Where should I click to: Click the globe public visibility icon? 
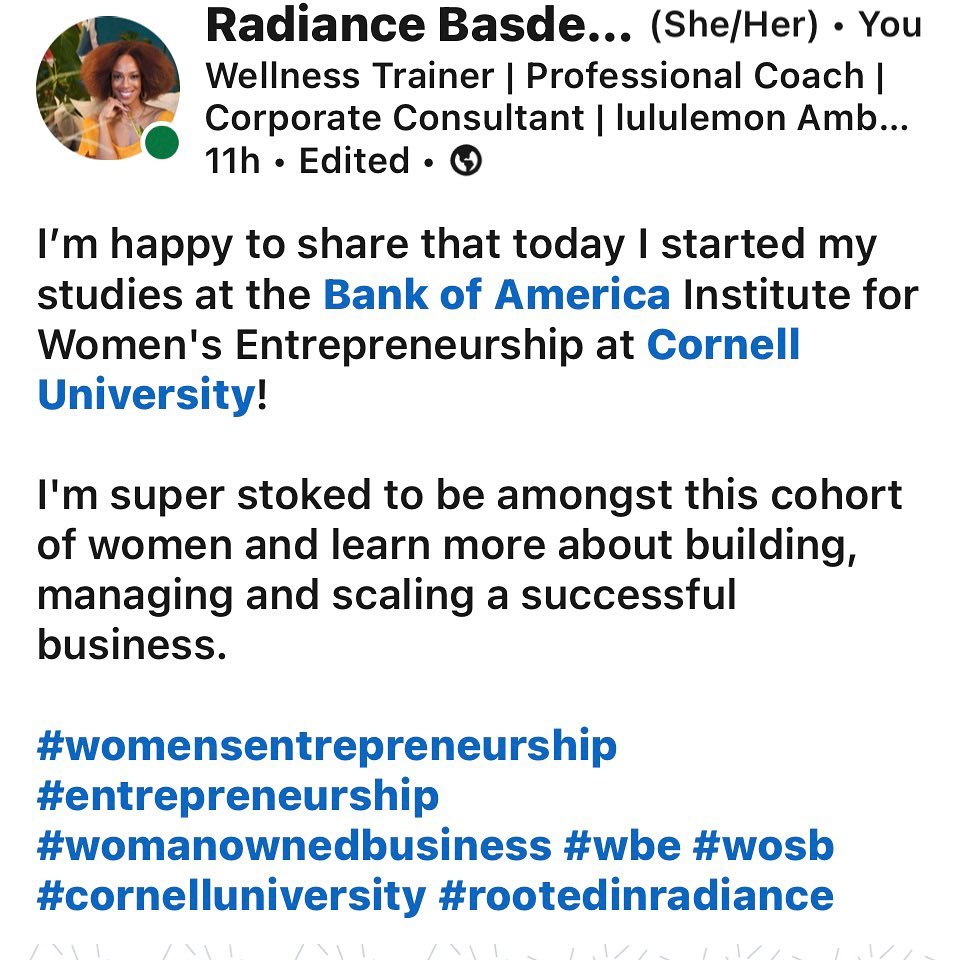[x=466, y=161]
